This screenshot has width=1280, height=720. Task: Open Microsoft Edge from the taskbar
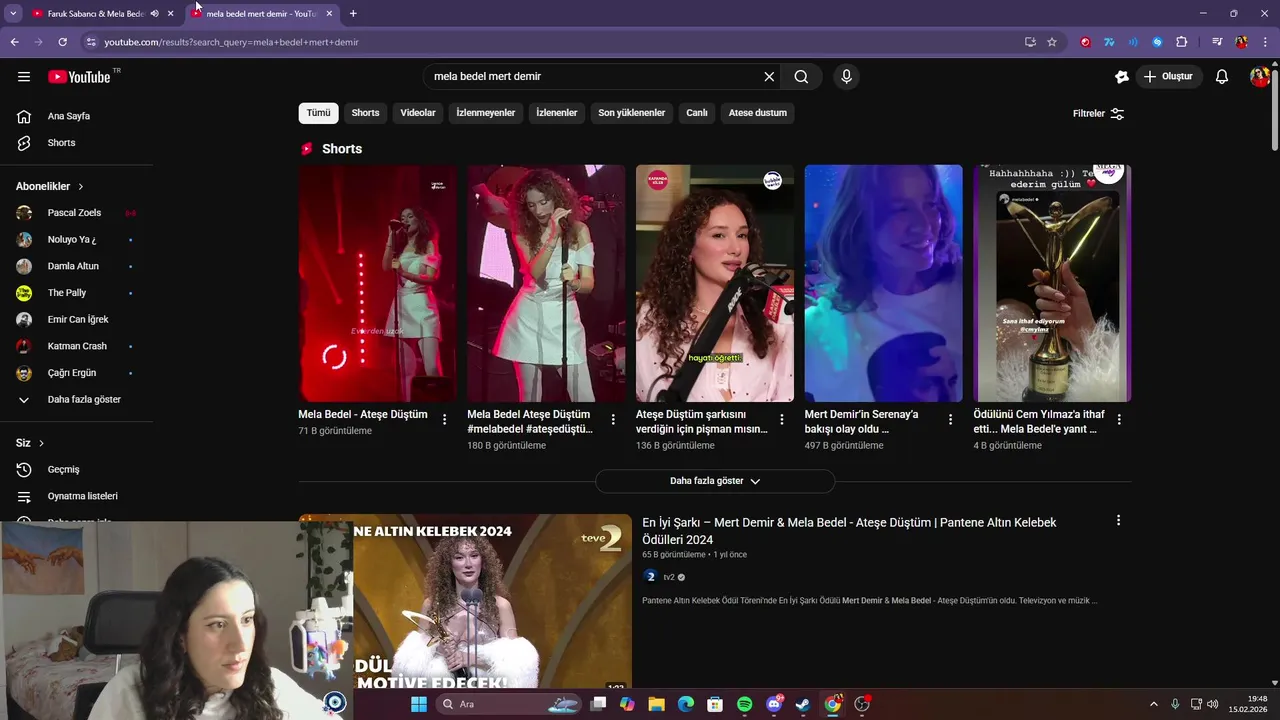[x=686, y=704]
